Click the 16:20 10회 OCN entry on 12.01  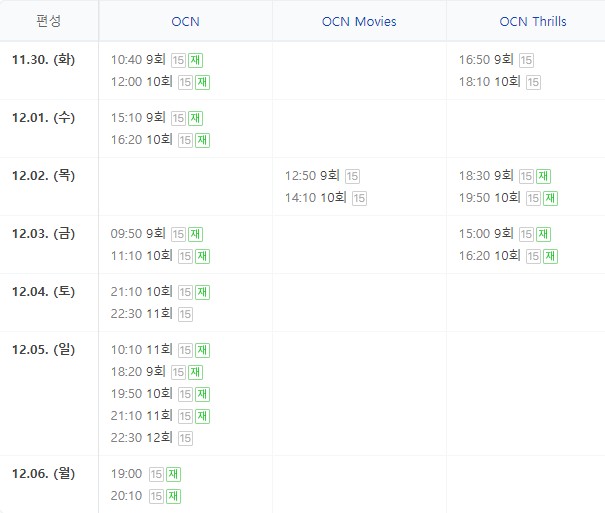[142, 140]
